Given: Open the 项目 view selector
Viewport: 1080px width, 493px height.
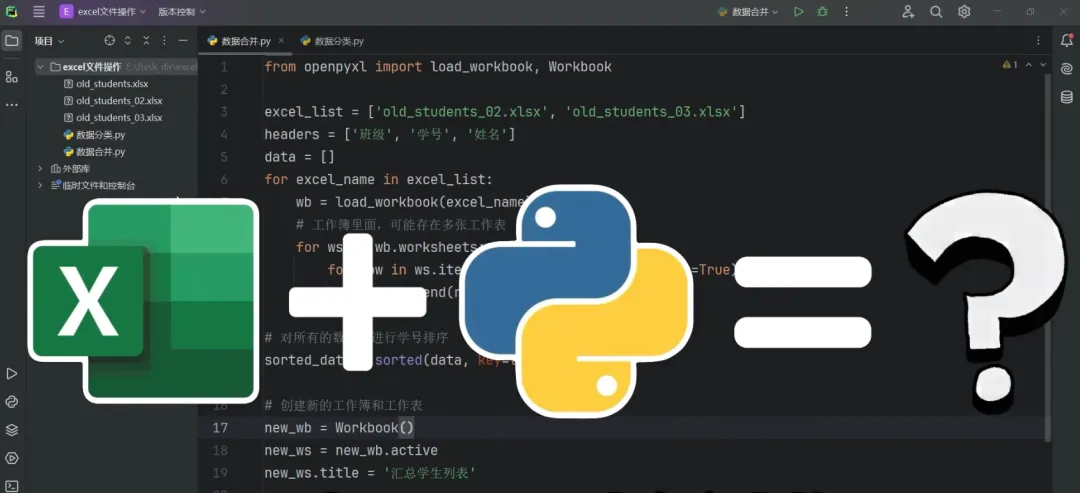Looking at the screenshot, I should 50,41.
